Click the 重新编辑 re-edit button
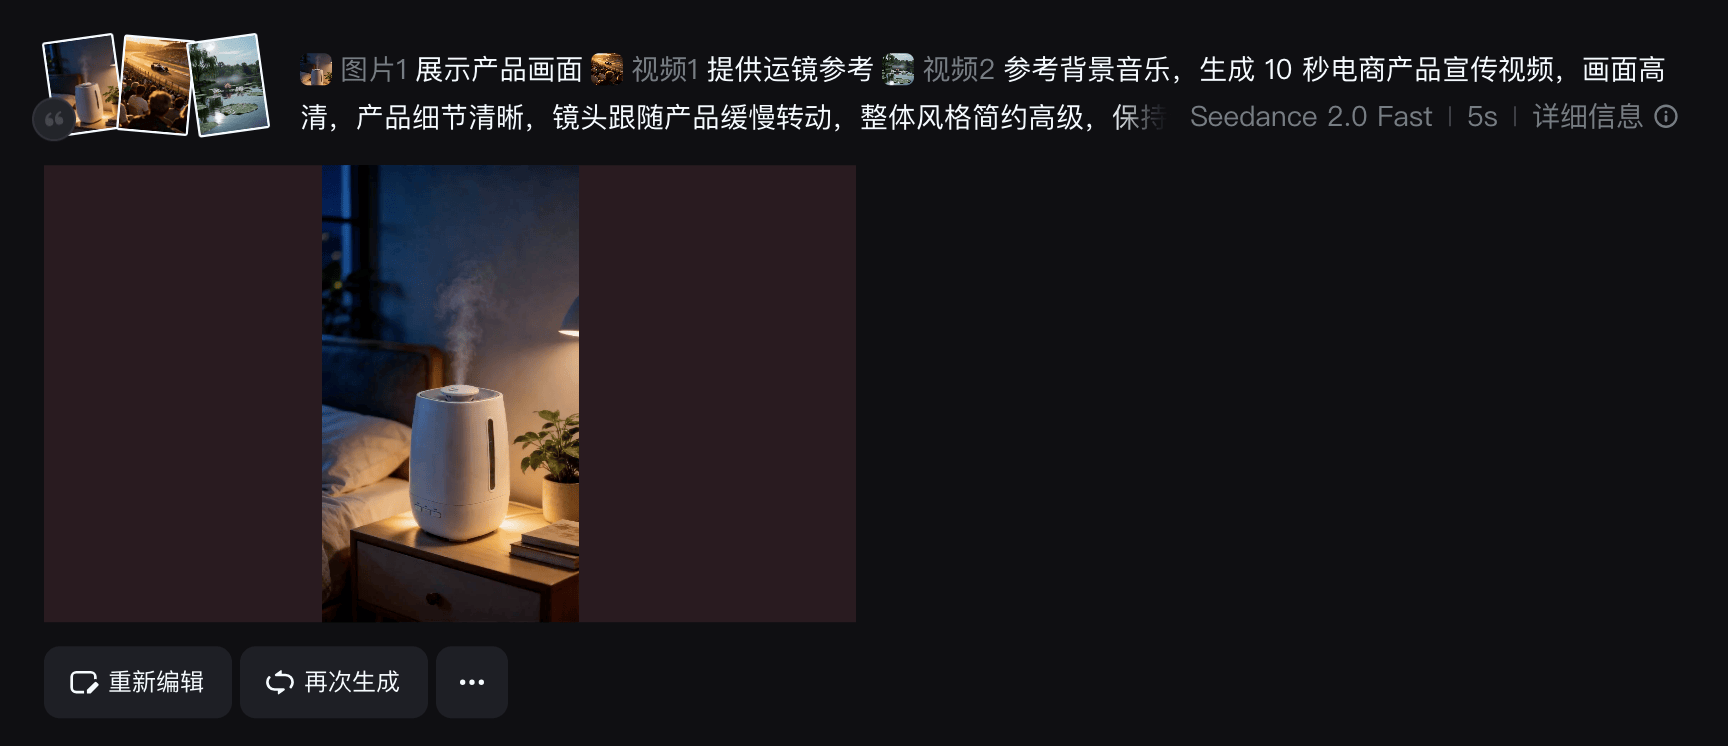This screenshot has height=746, width=1728. [138, 682]
